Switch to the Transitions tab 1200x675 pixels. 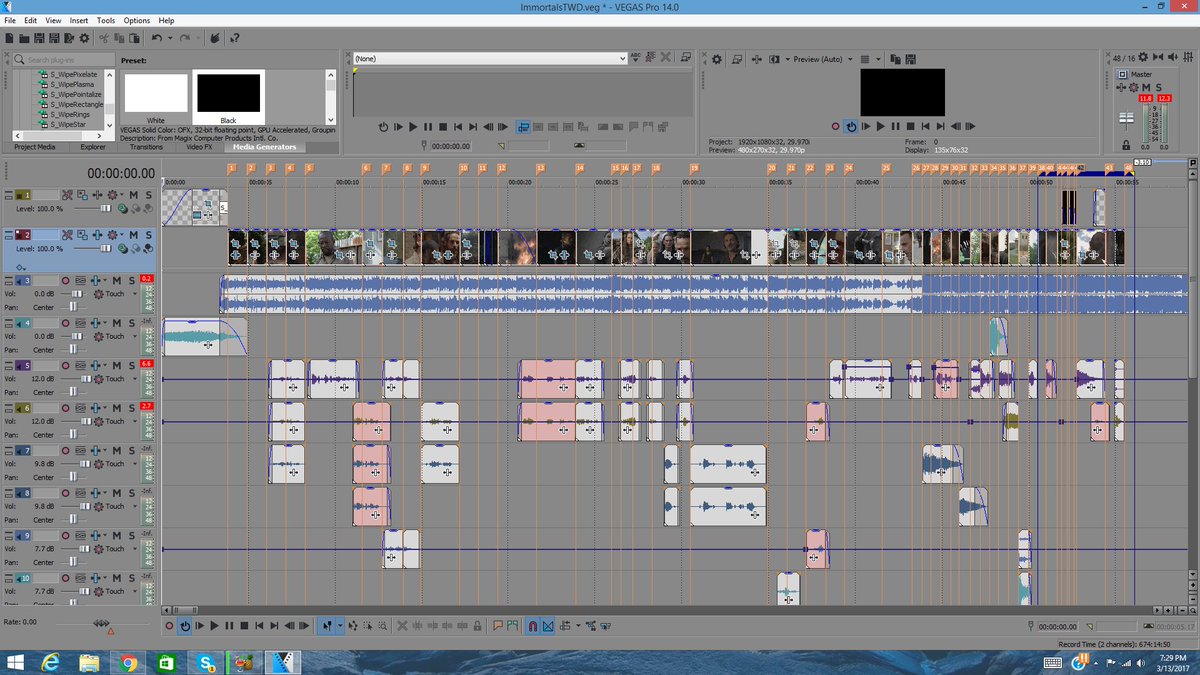click(x=146, y=147)
